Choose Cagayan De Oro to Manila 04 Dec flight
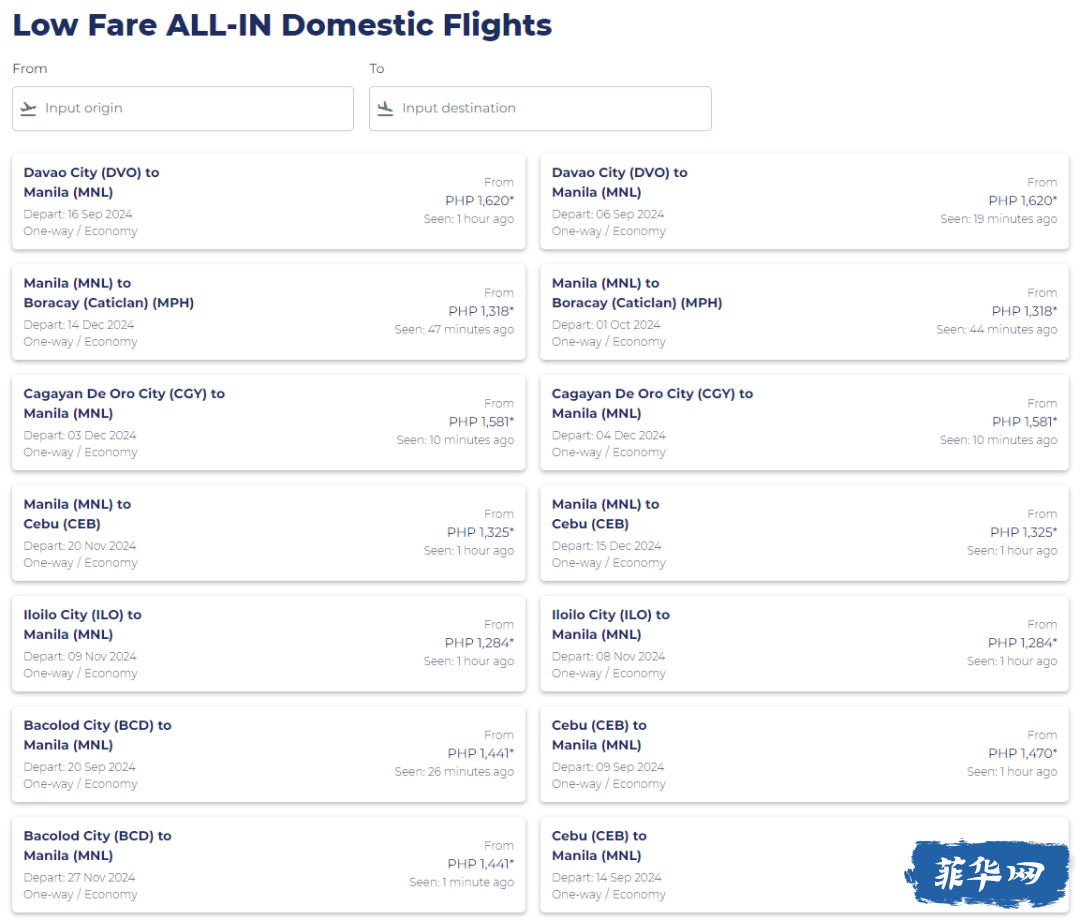Viewport: 1080px width, 920px height. (x=804, y=422)
